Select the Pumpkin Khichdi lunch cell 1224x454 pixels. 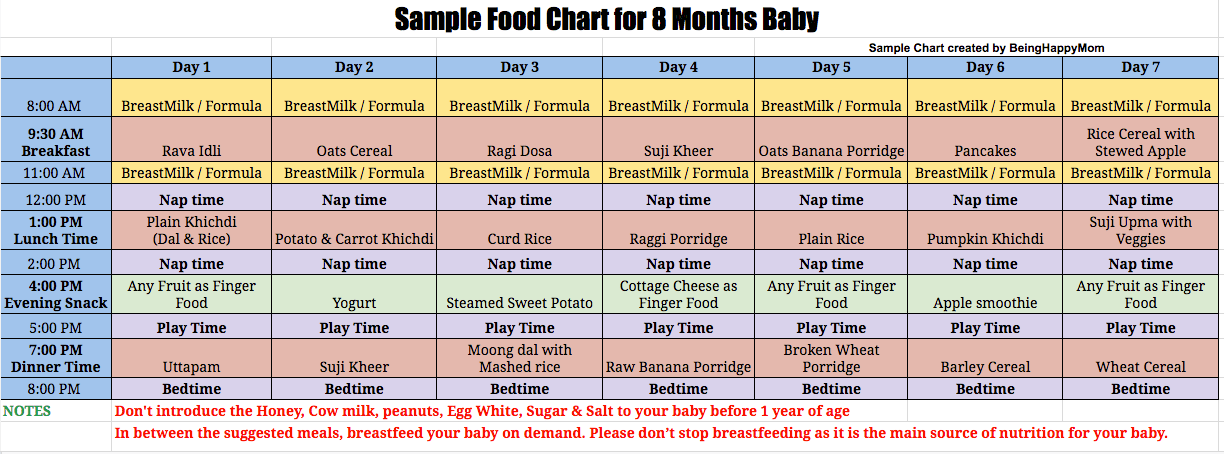pos(985,230)
